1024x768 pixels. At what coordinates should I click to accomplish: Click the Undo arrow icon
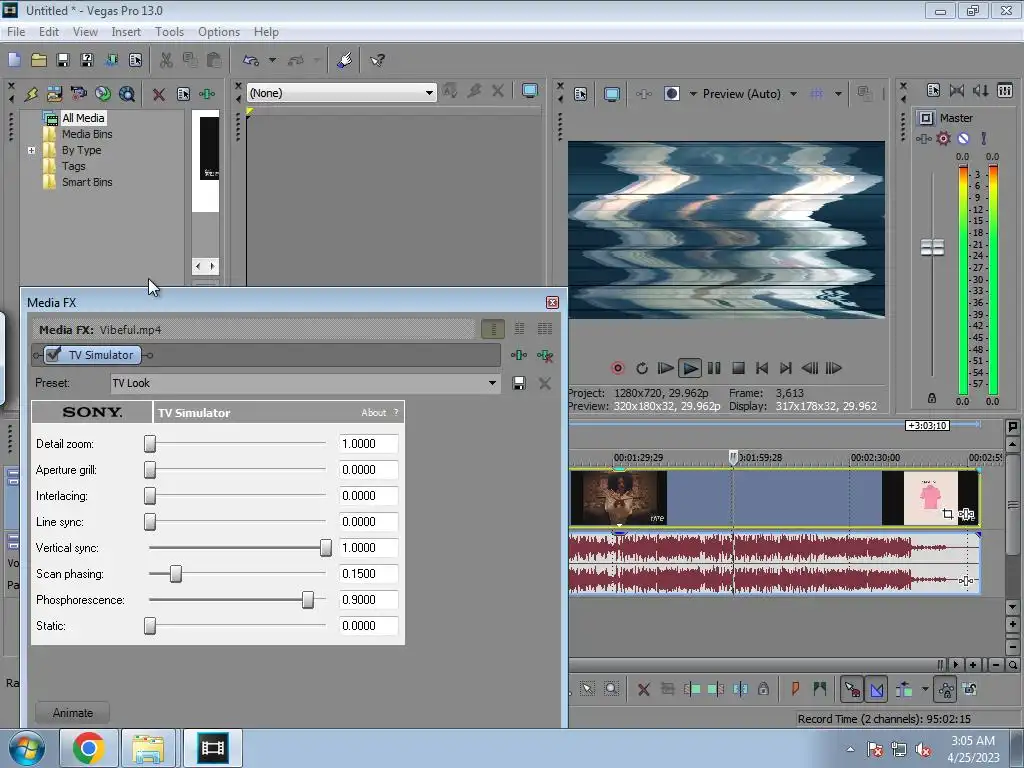[251, 60]
